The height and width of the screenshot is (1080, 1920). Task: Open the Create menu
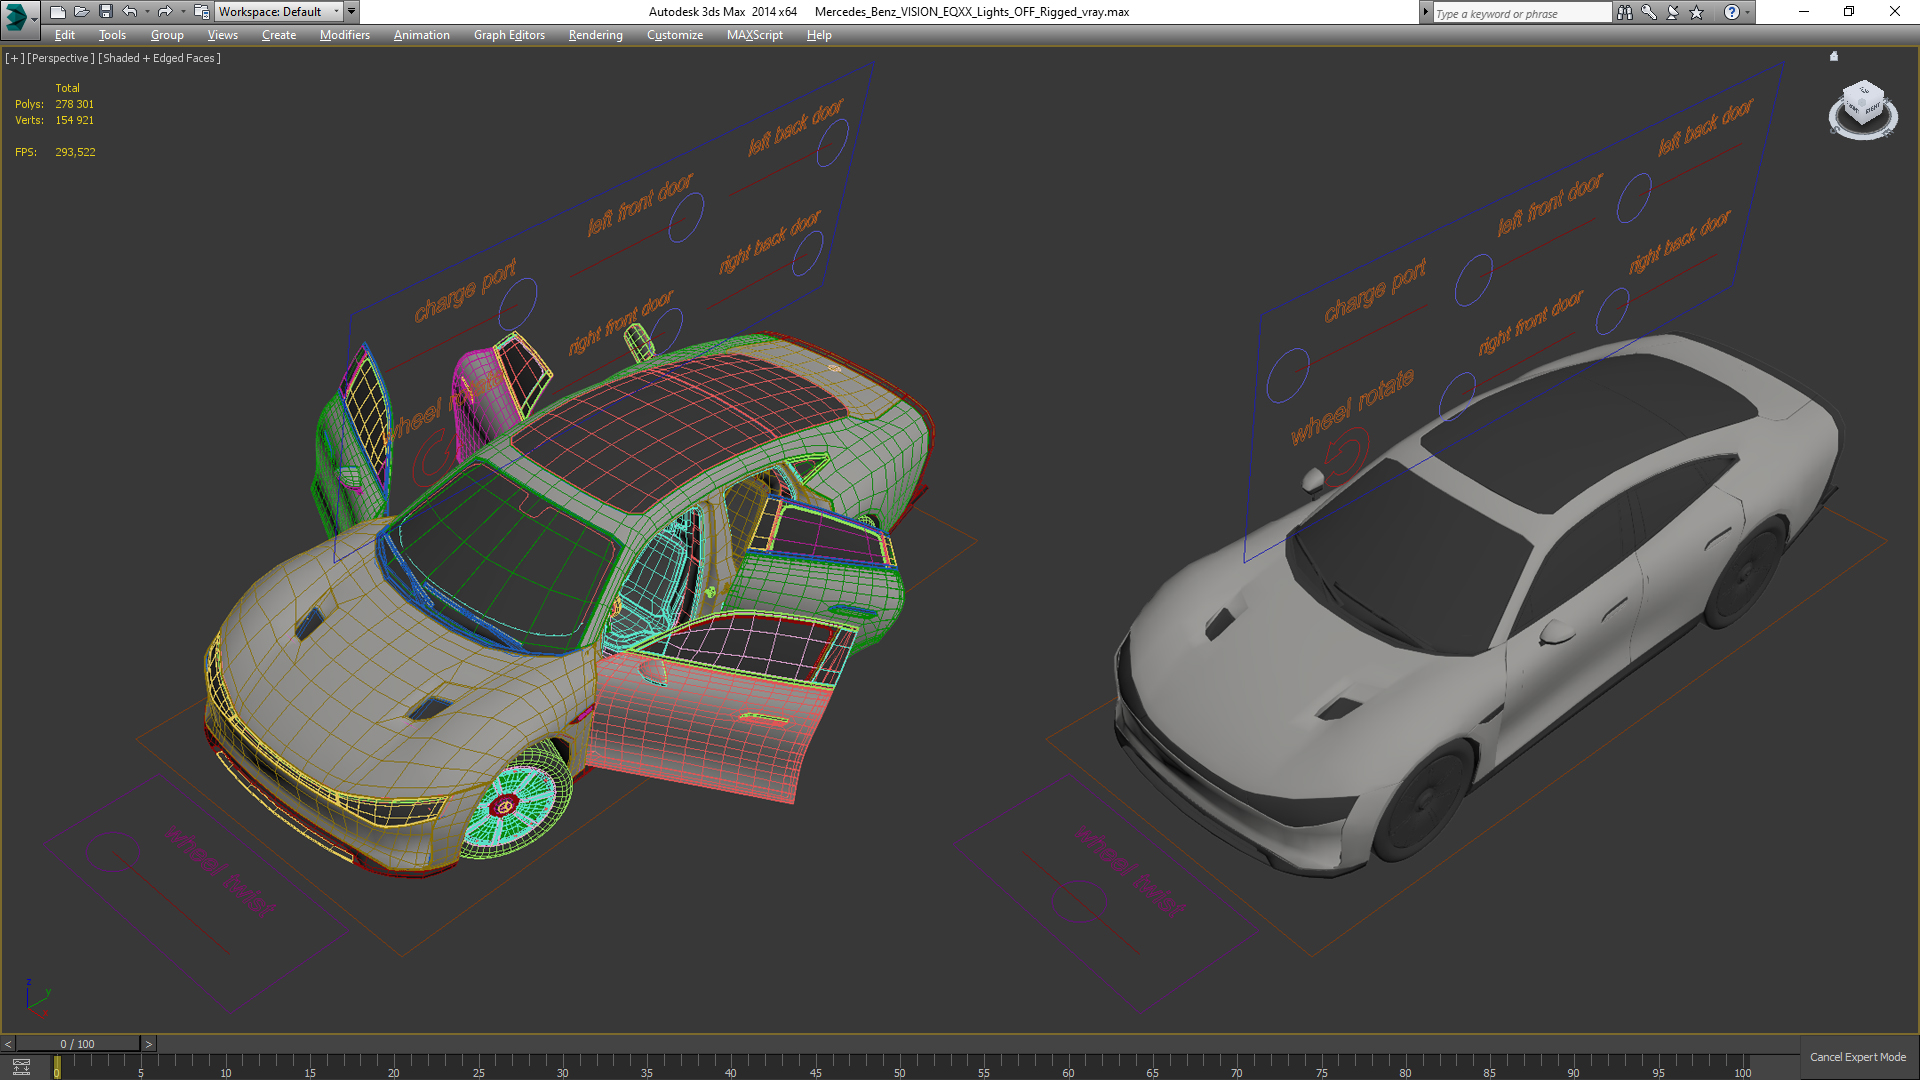[x=279, y=35]
